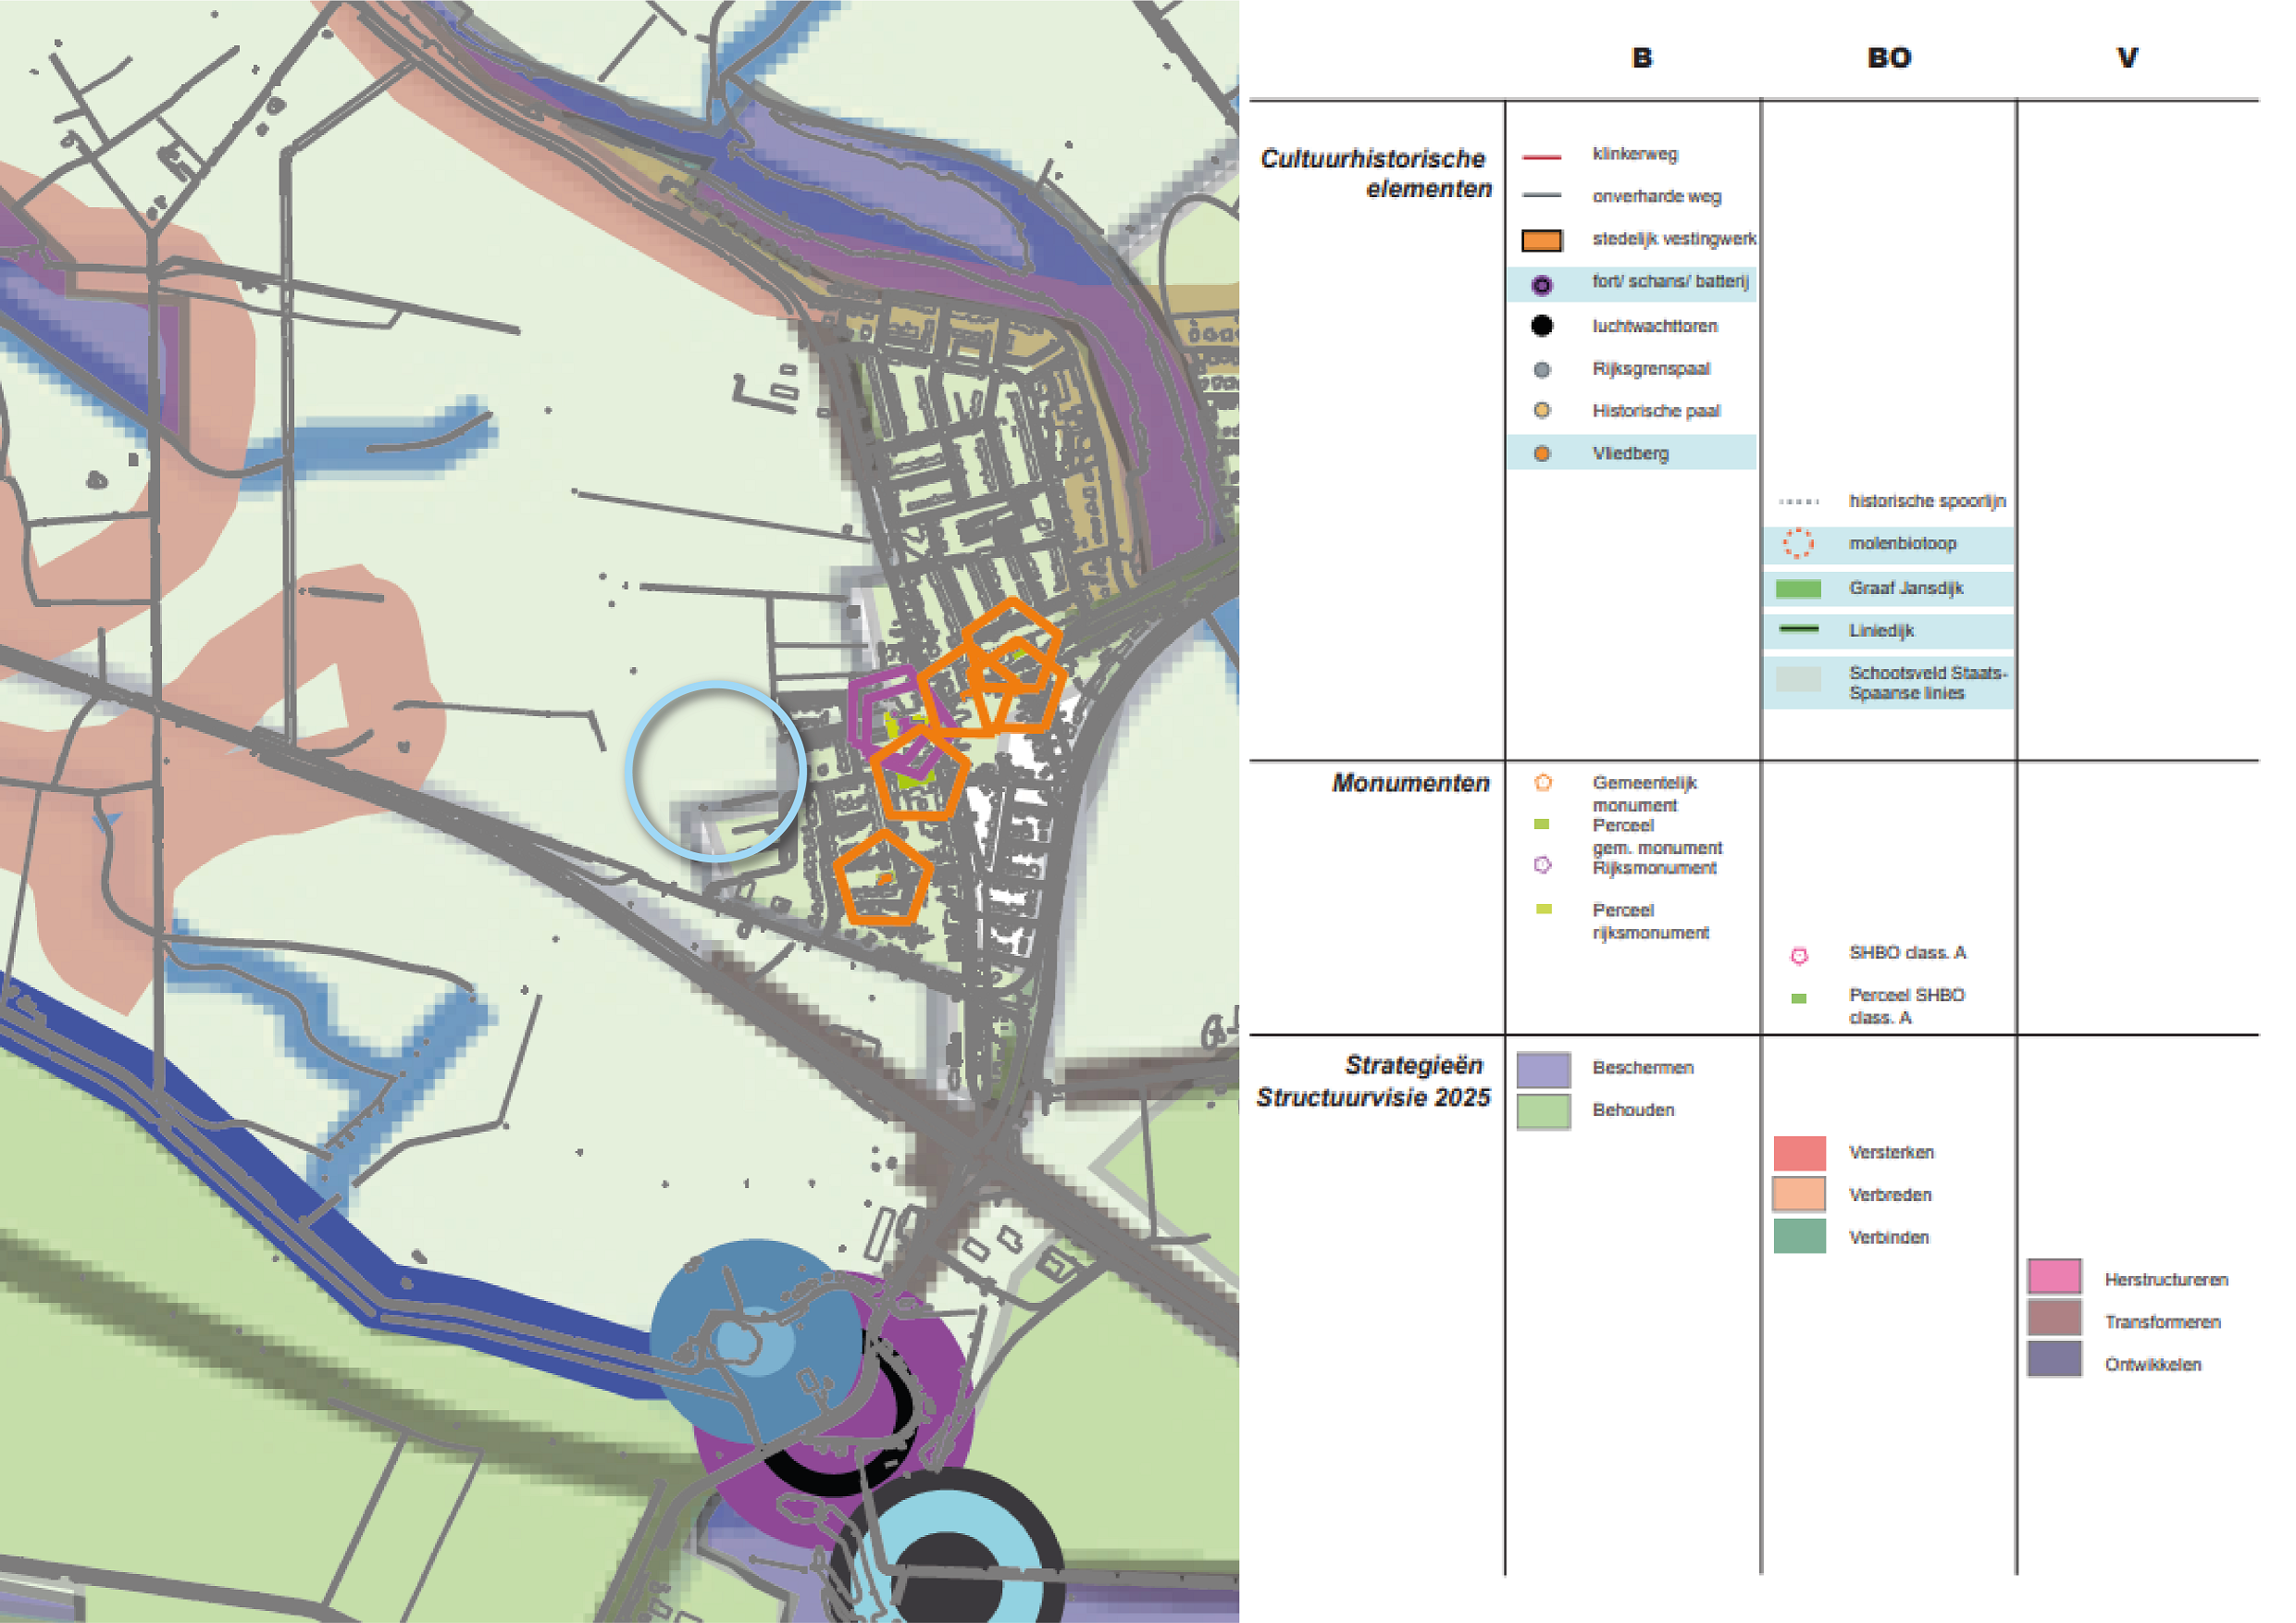Click the green Graaf Jansdijk swatch
The width and height of the screenshot is (2296, 1623).
click(1798, 589)
